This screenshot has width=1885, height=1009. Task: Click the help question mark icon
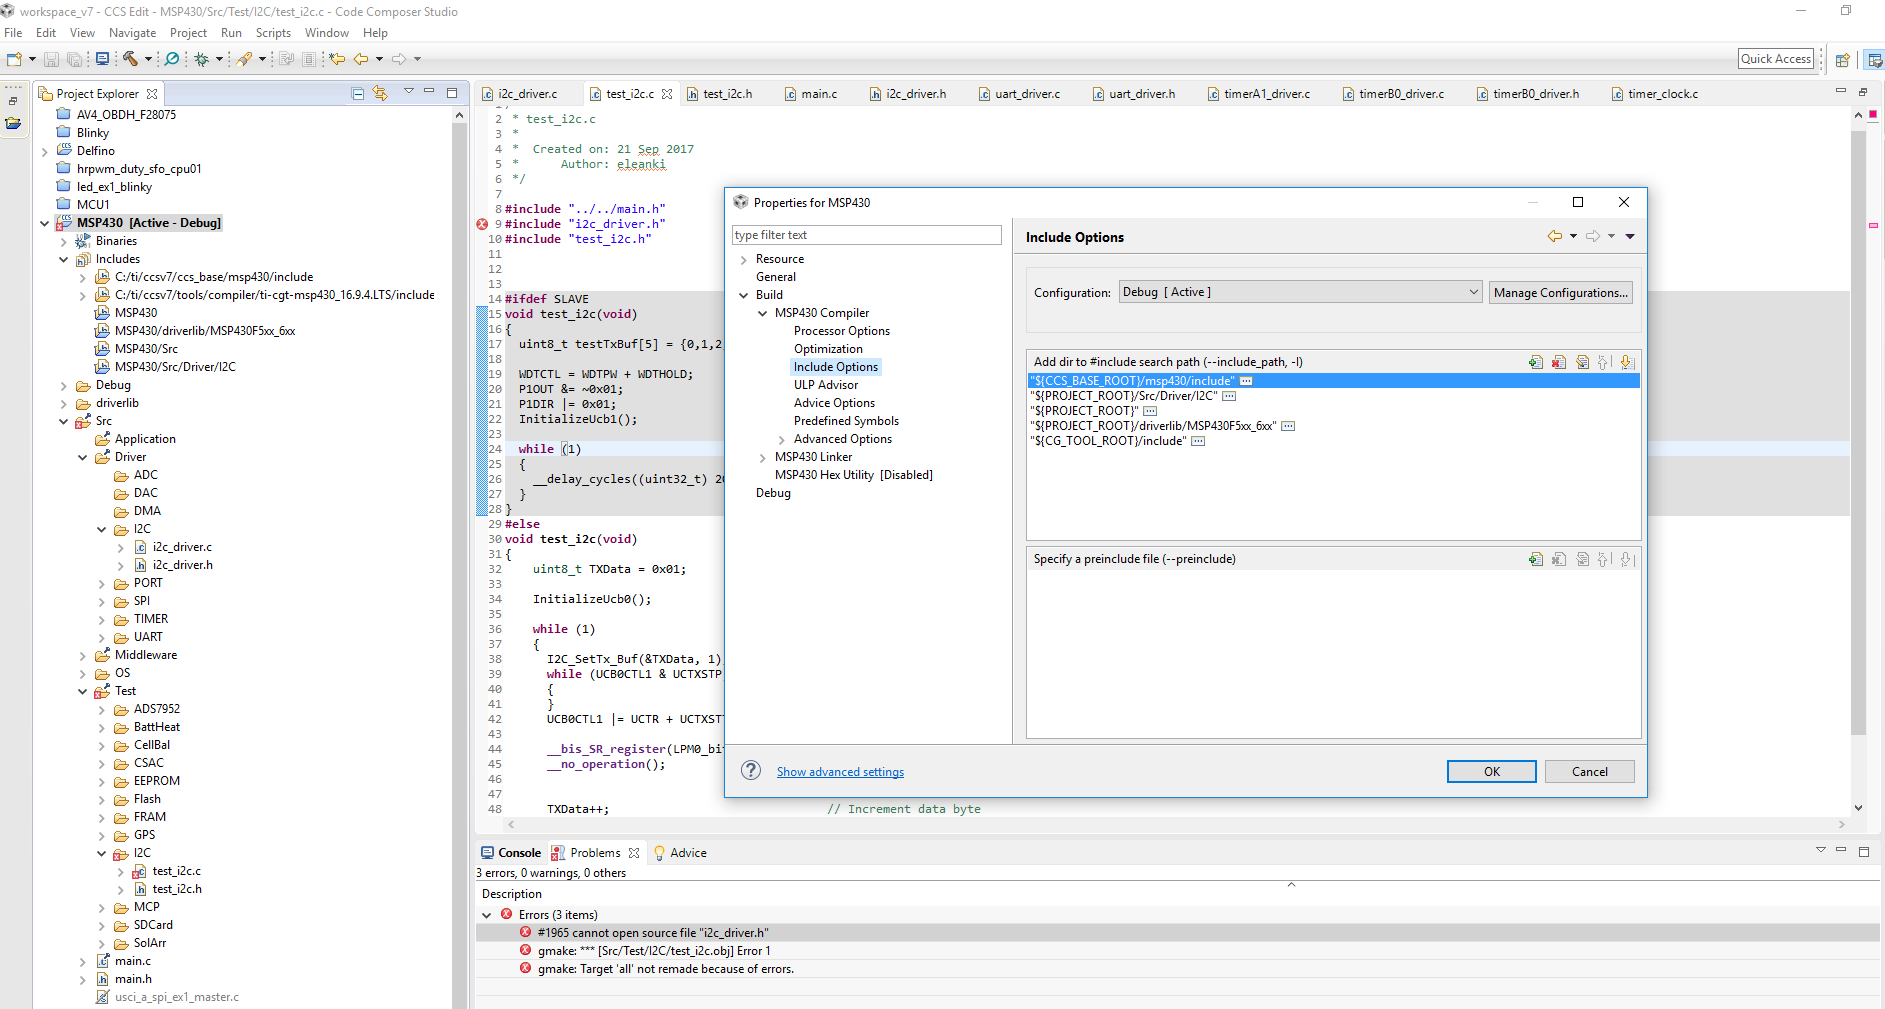[751, 771]
